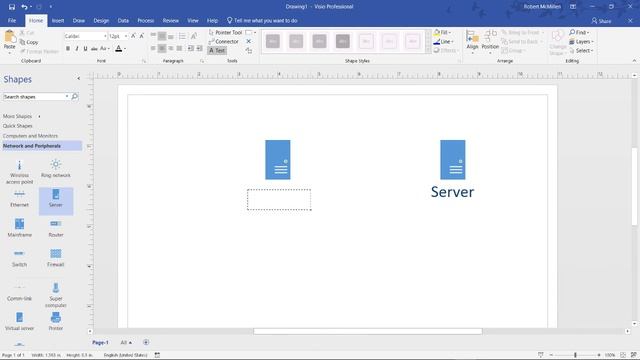Open the Quick Shapes stencil
Viewport: 640px width, 360px height.
18,126
